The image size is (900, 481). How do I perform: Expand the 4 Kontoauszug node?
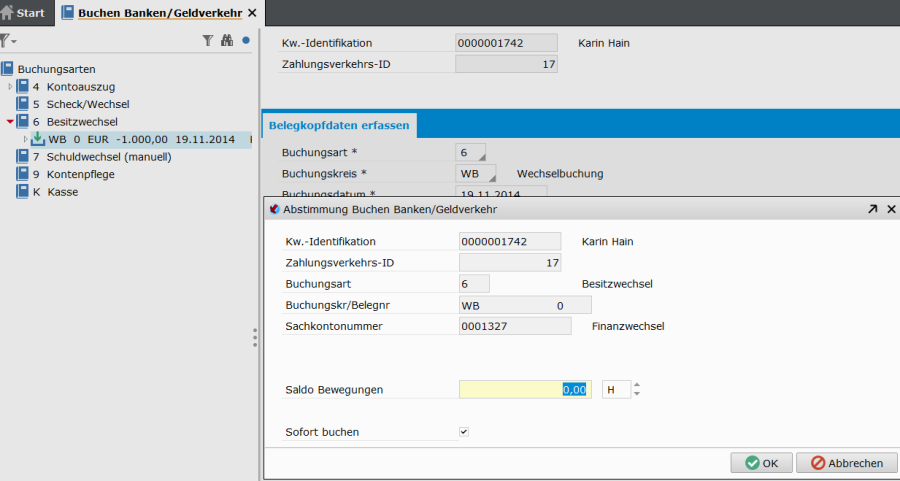point(10,87)
